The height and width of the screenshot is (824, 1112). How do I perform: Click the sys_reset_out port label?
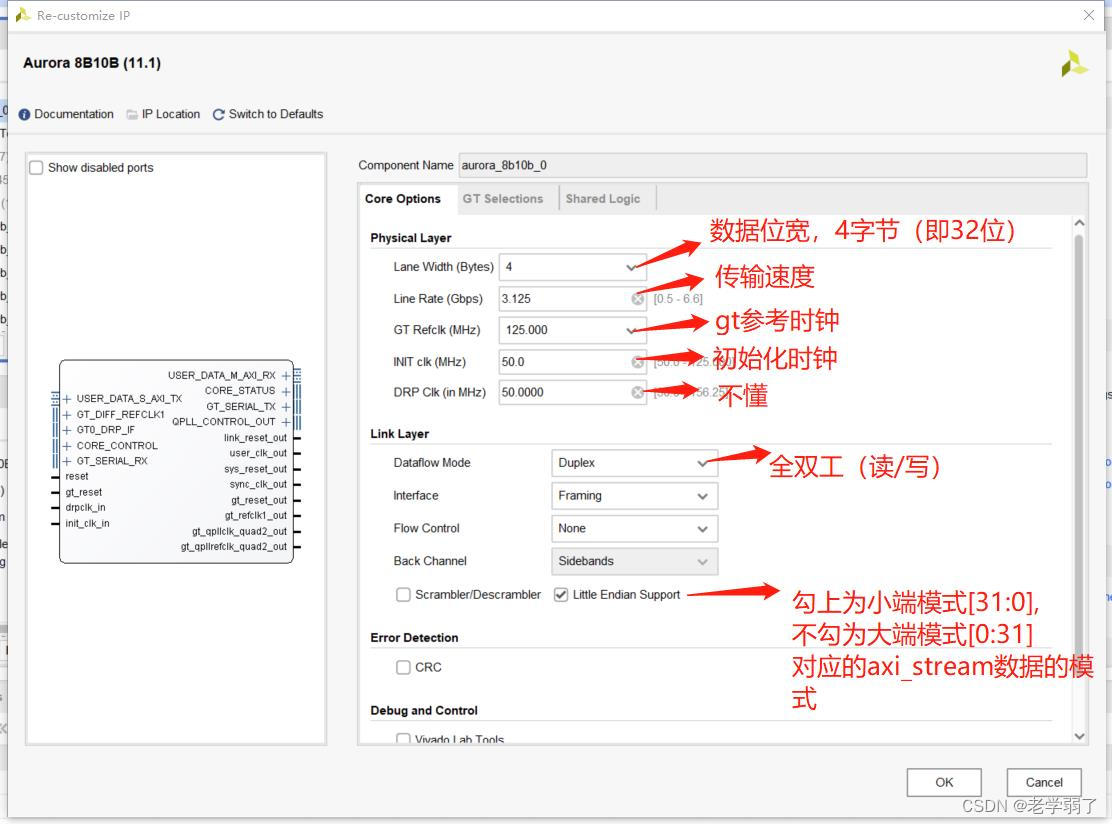pyautogui.click(x=255, y=469)
